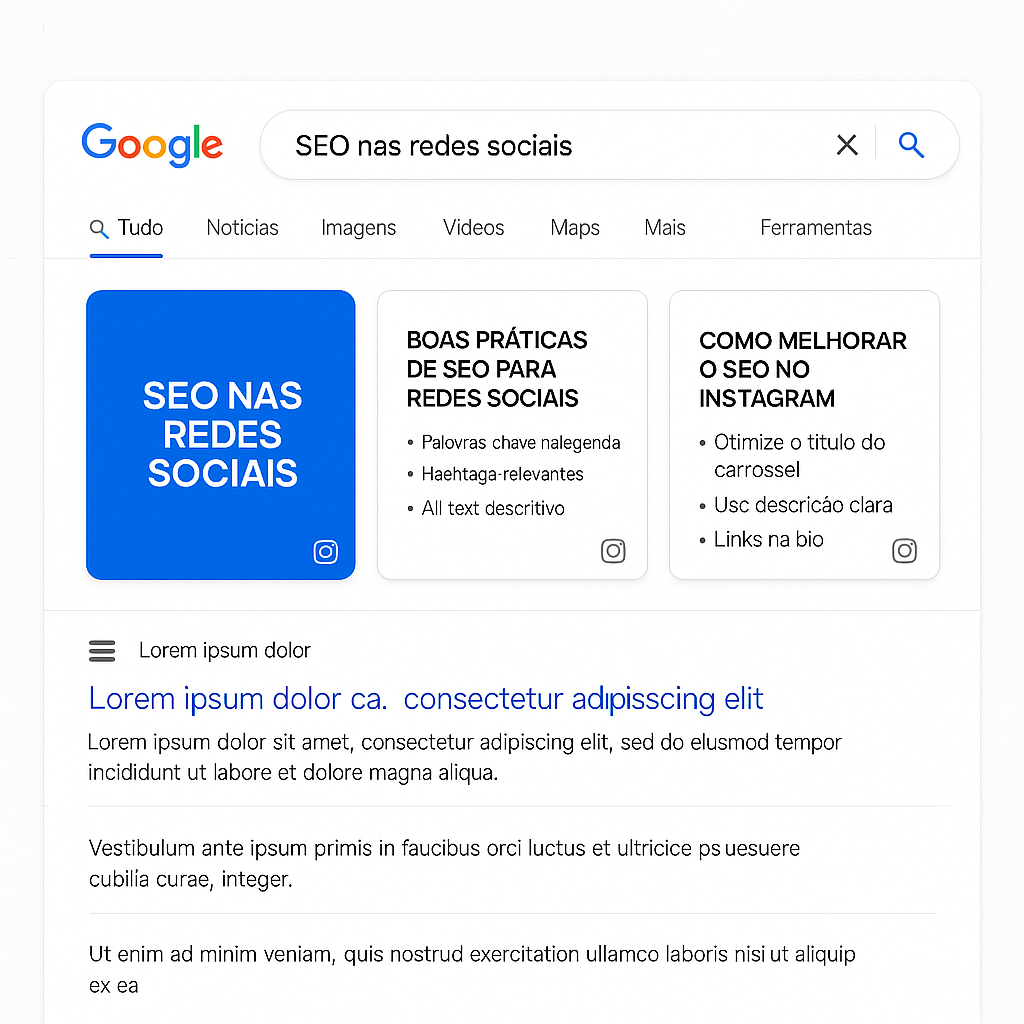Select the Maps tab

click(575, 228)
